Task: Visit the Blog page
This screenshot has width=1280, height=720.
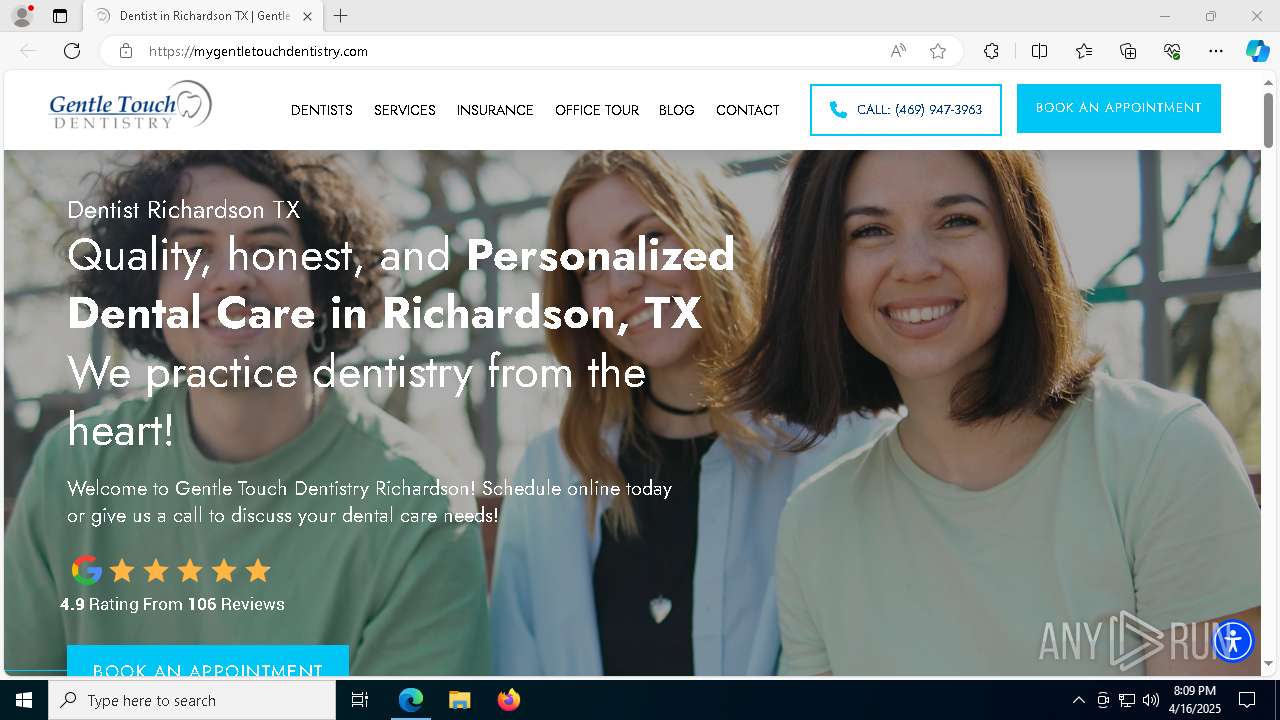Action: point(677,110)
